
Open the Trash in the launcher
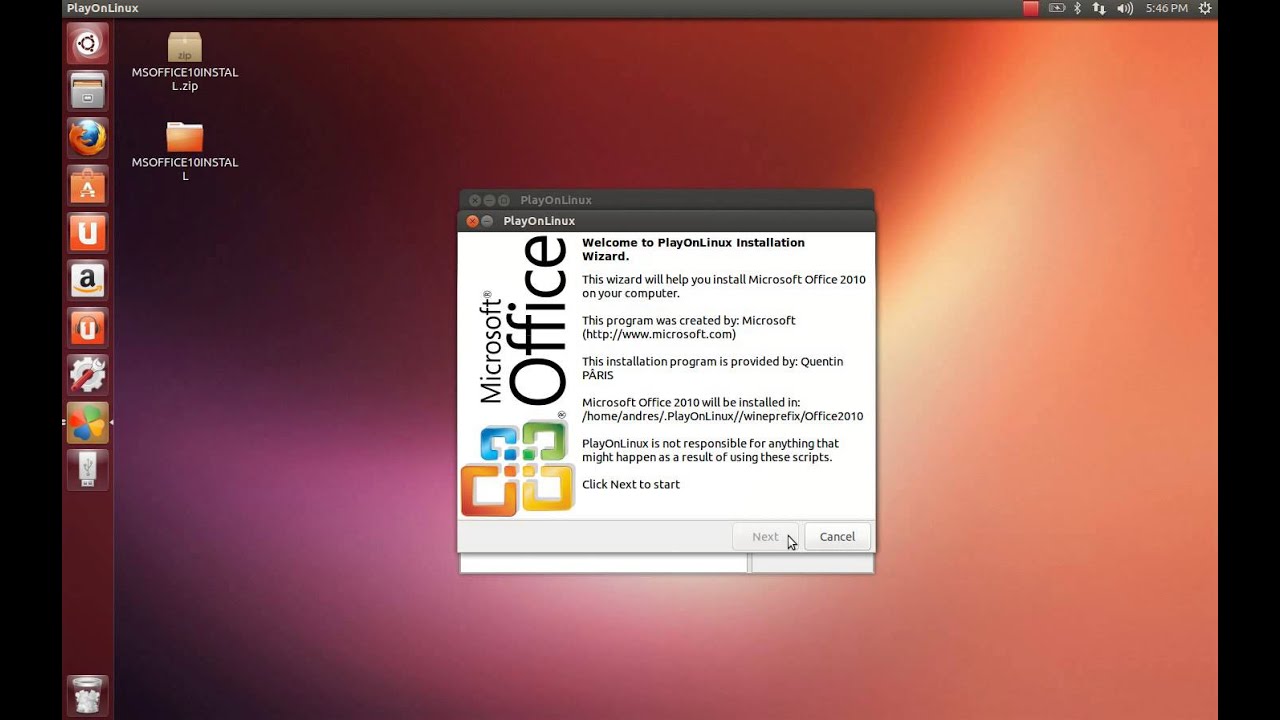point(87,695)
